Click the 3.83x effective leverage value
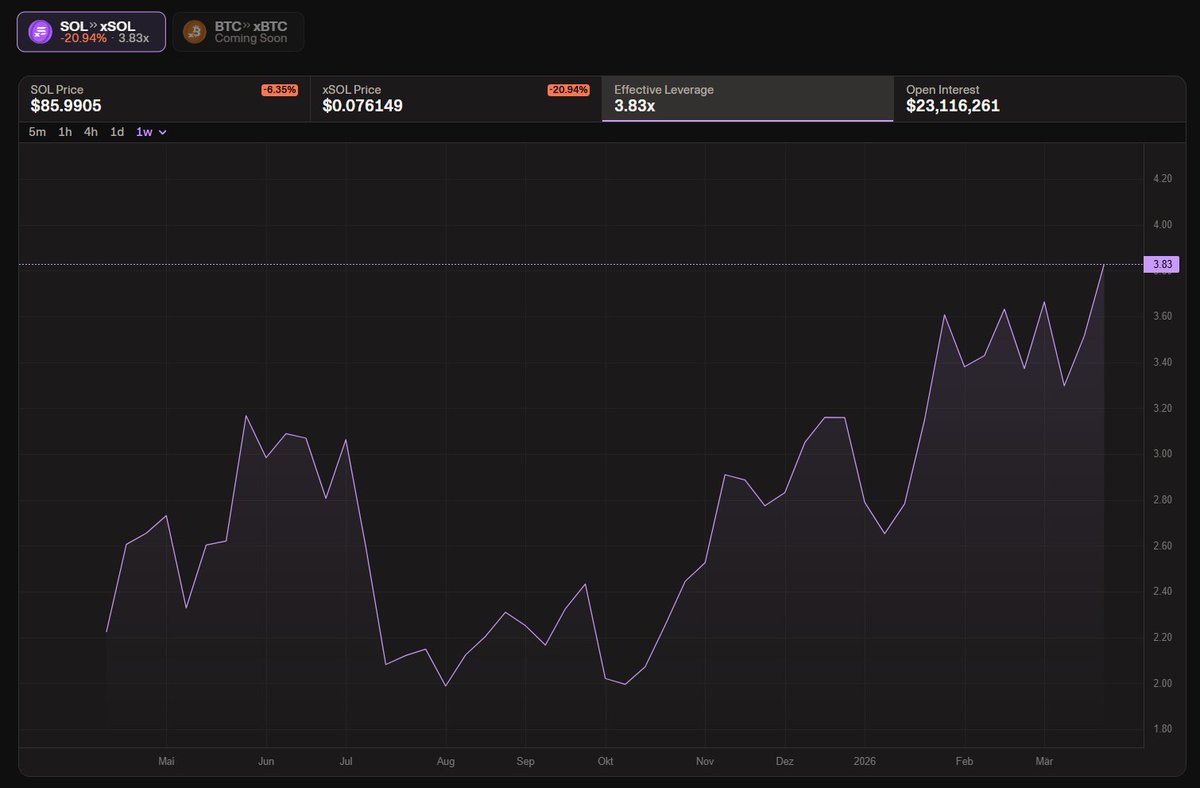Image resolution: width=1200 pixels, height=788 pixels. pyautogui.click(x=634, y=105)
